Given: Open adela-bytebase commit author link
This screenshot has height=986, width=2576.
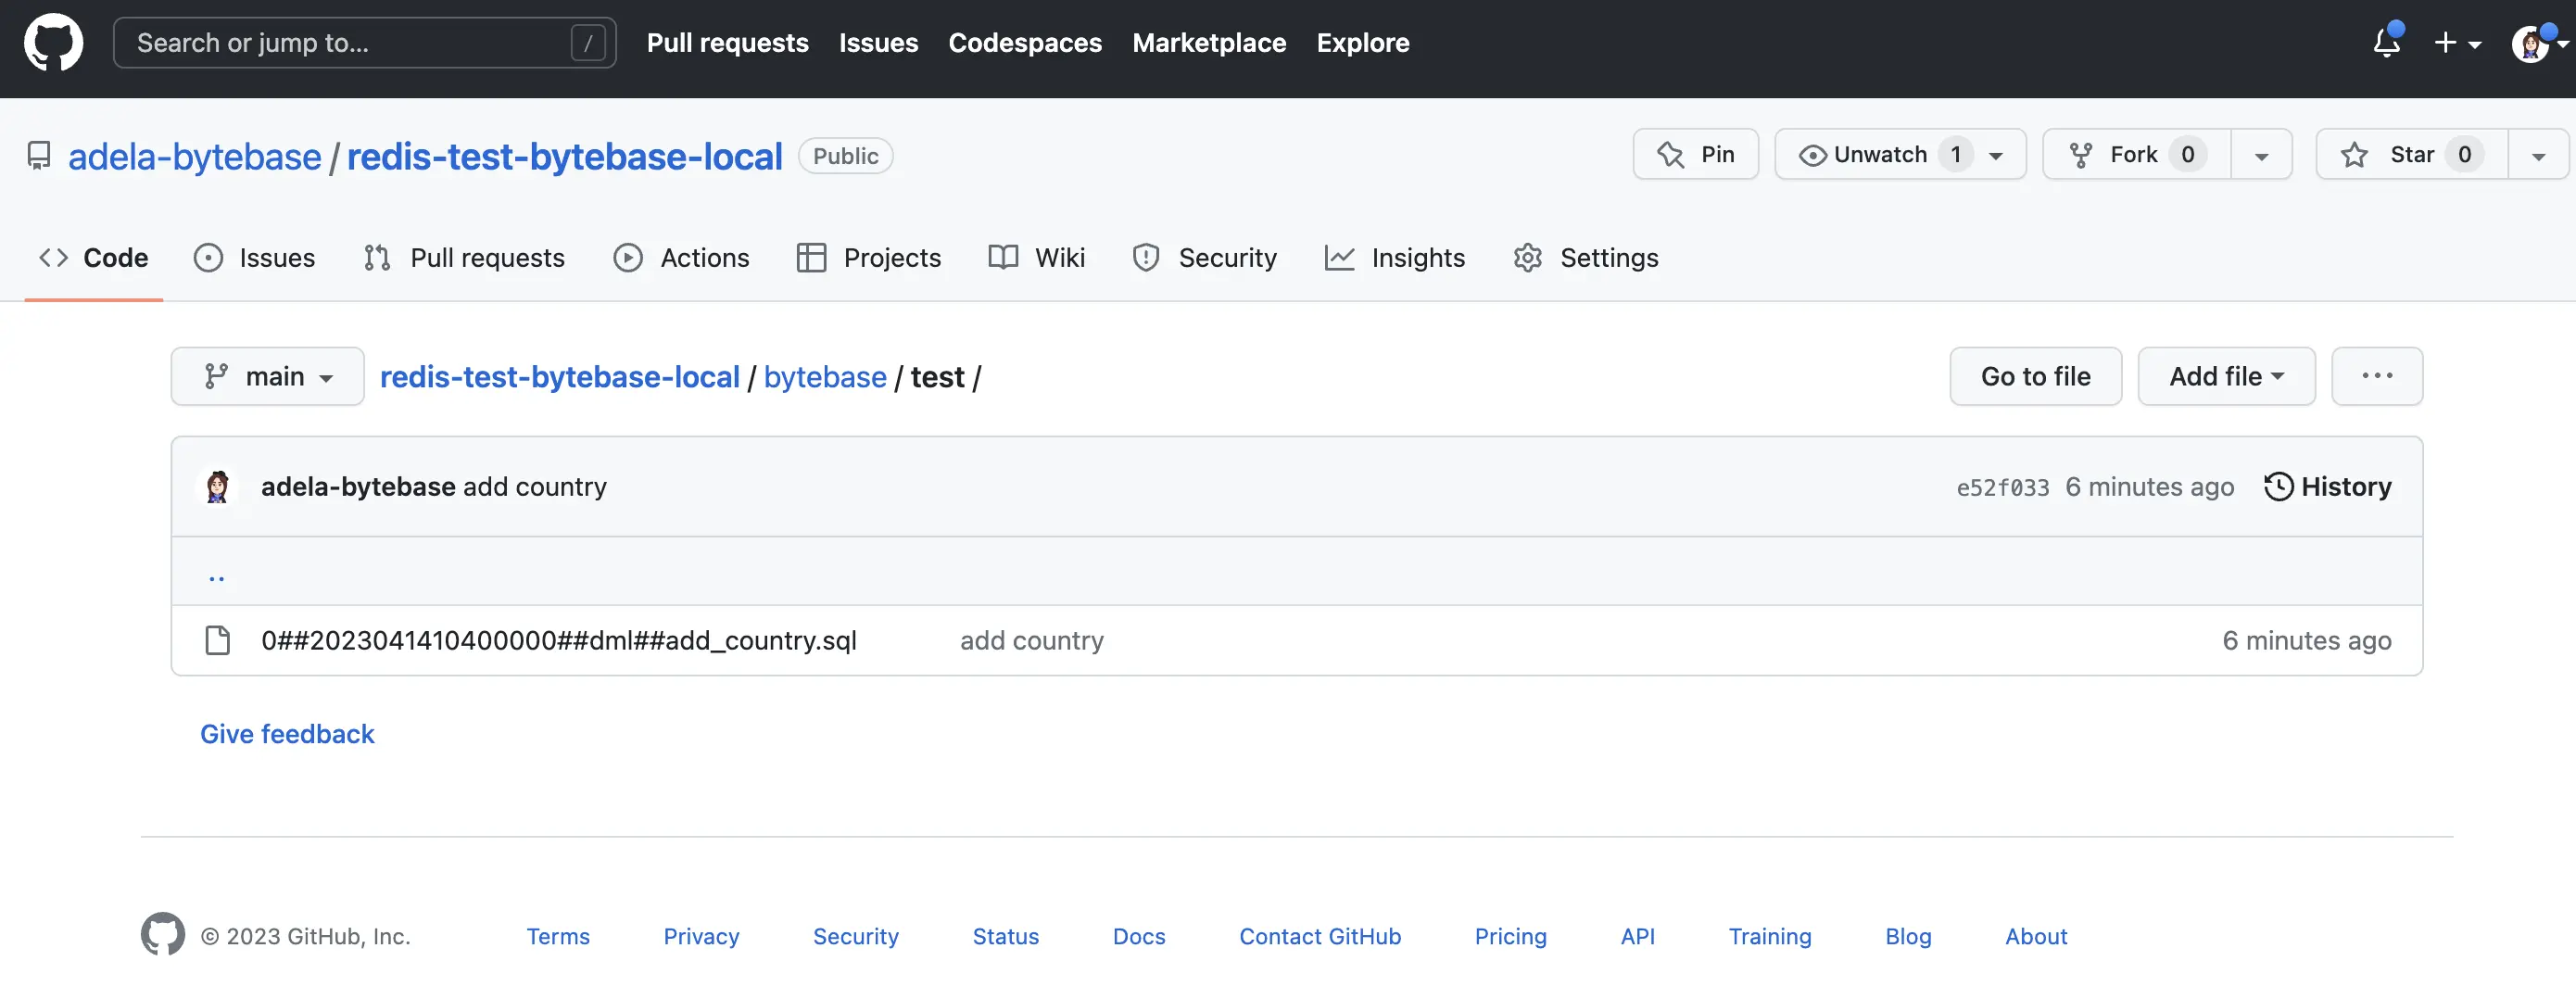Looking at the screenshot, I should [358, 487].
